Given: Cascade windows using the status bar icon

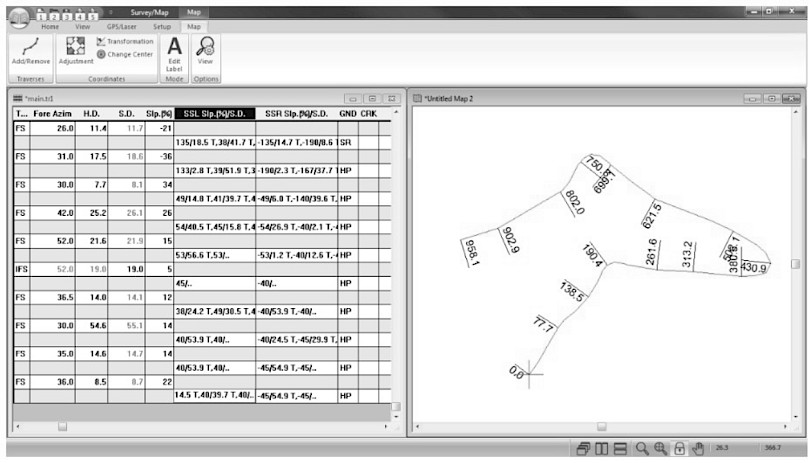Looking at the screenshot, I should (x=584, y=450).
